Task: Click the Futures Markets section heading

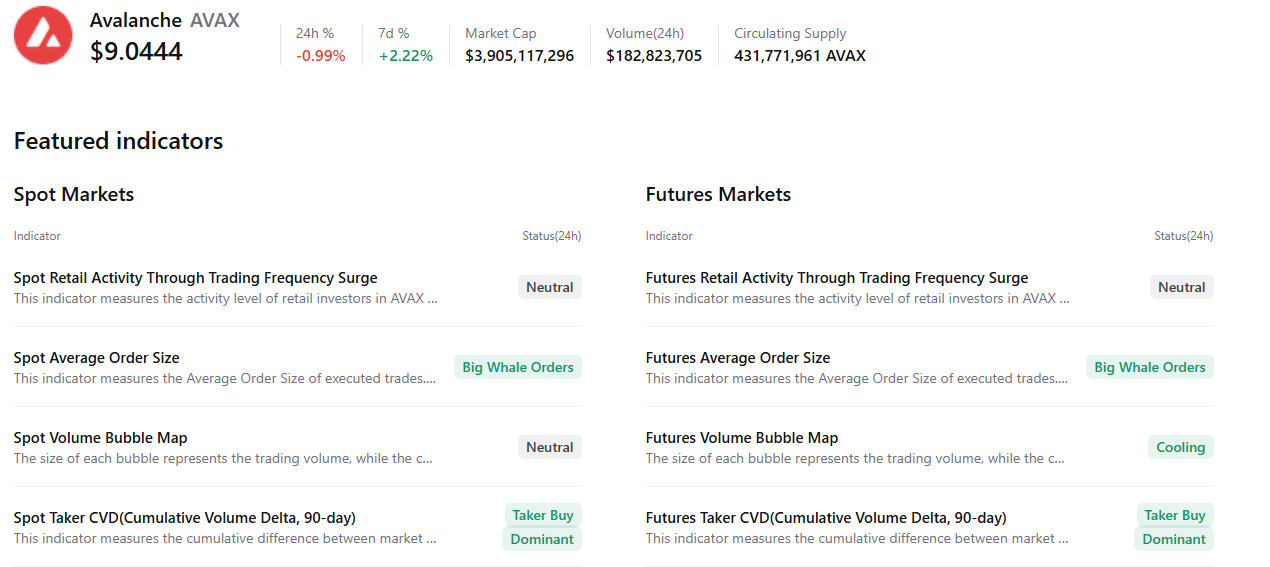Action: pyautogui.click(x=718, y=194)
